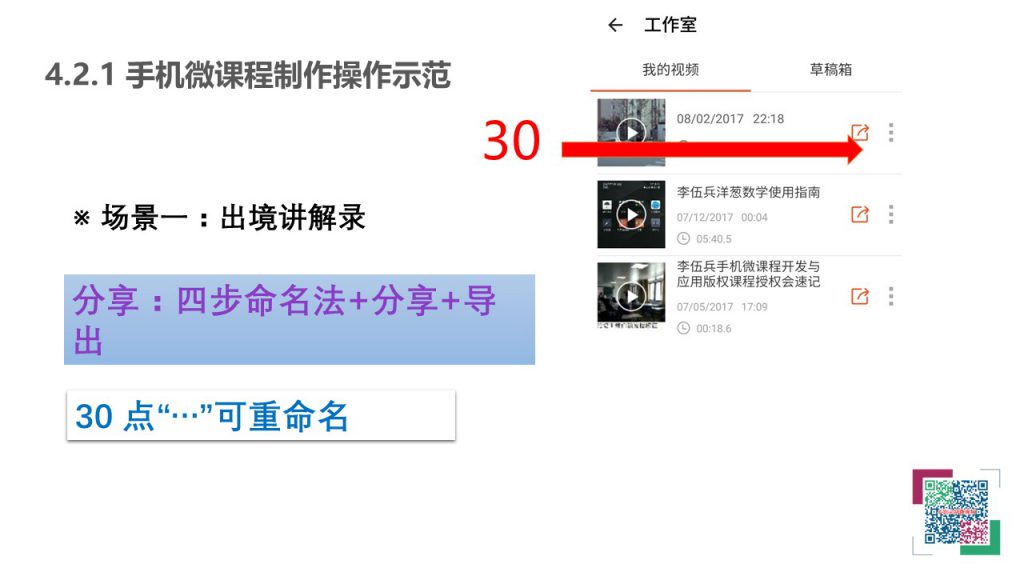The width and height of the screenshot is (1024, 576).
Task: Switch to 我的视频 tab
Action: pos(671,70)
